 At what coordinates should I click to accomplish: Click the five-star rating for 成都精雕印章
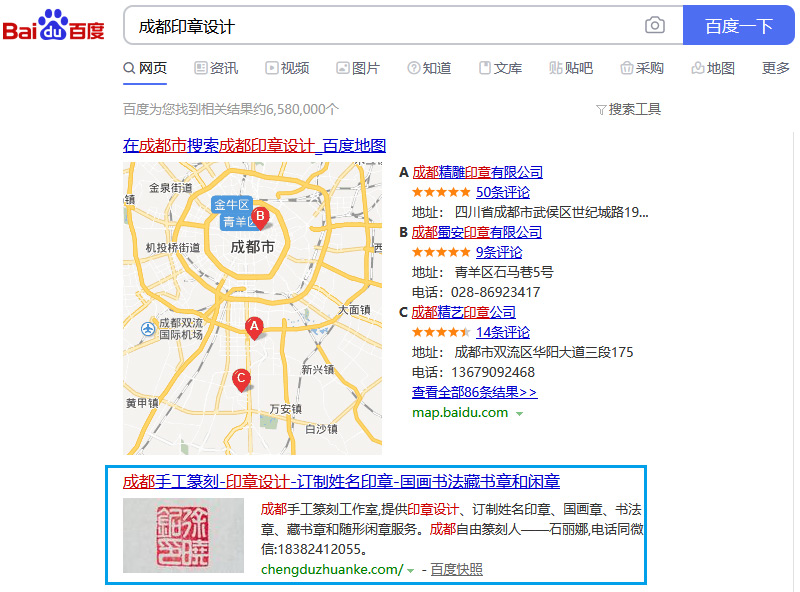click(x=441, y=192)
